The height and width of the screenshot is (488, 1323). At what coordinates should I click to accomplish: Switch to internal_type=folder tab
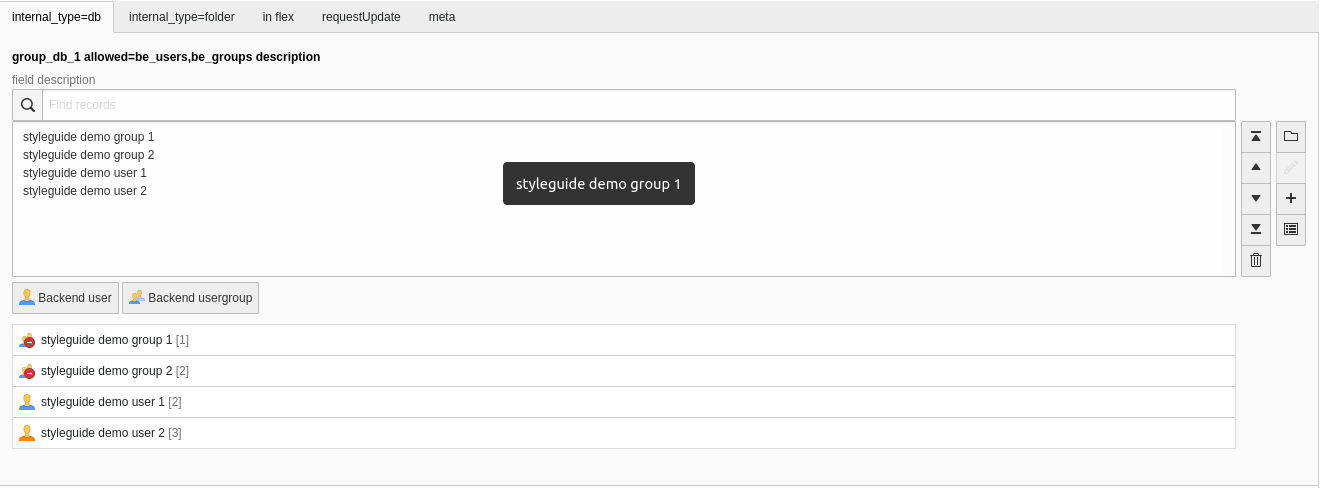coord(182,17)
